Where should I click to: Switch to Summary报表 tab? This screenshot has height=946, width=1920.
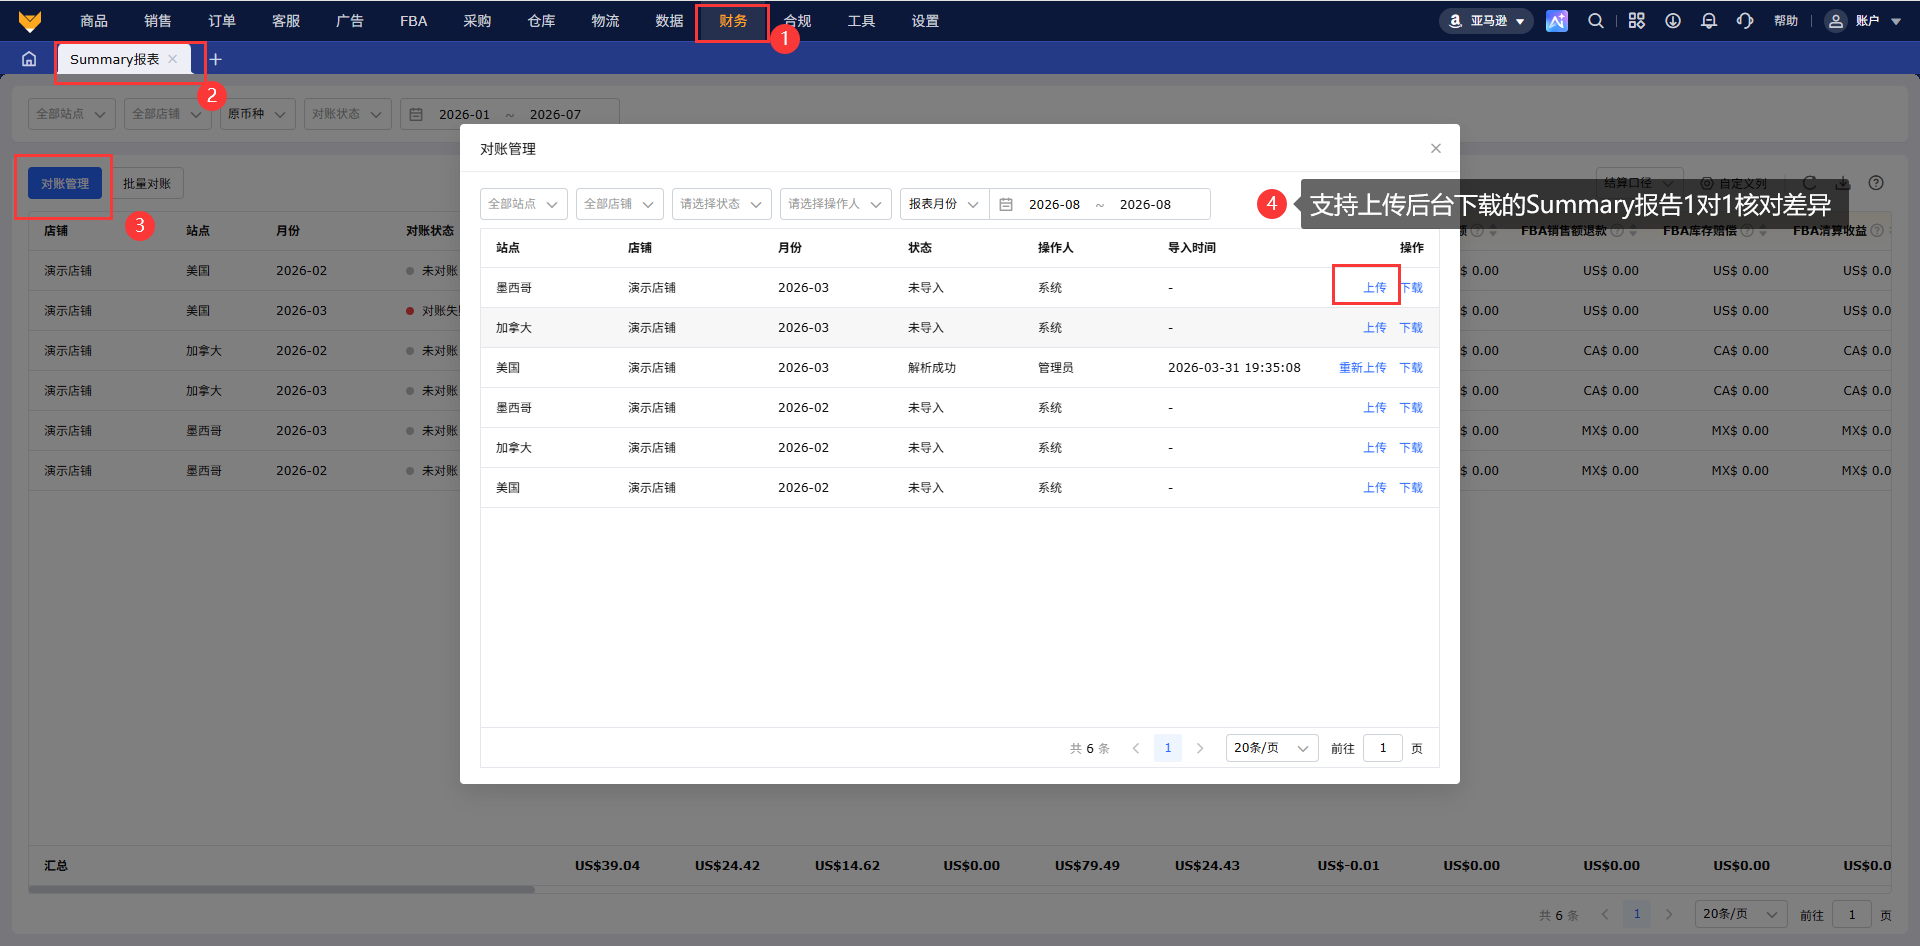[x=115, y=59]
